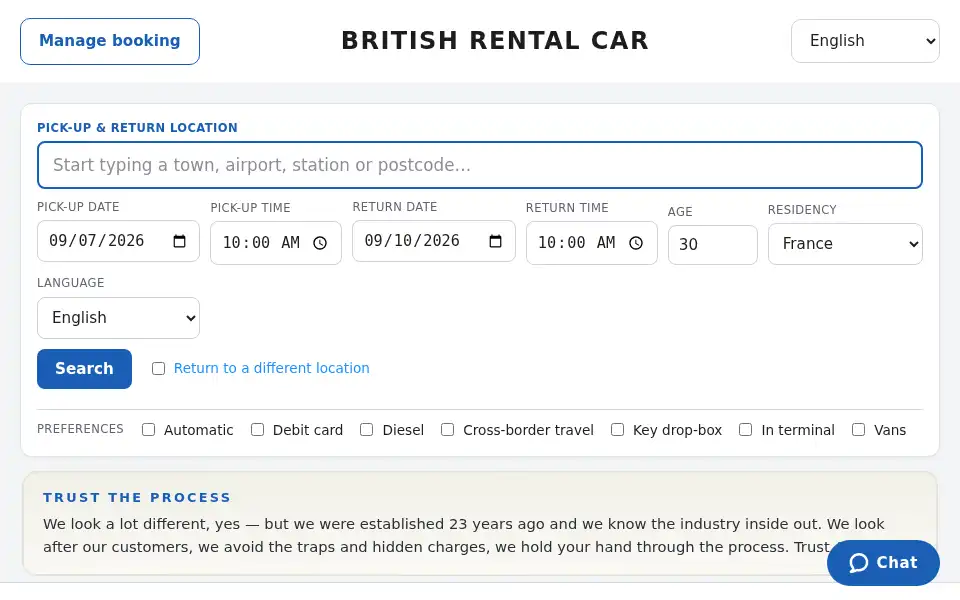Click the Vans label text
Viewport: 960px width, 600px height.
click(x=890, y=430)
